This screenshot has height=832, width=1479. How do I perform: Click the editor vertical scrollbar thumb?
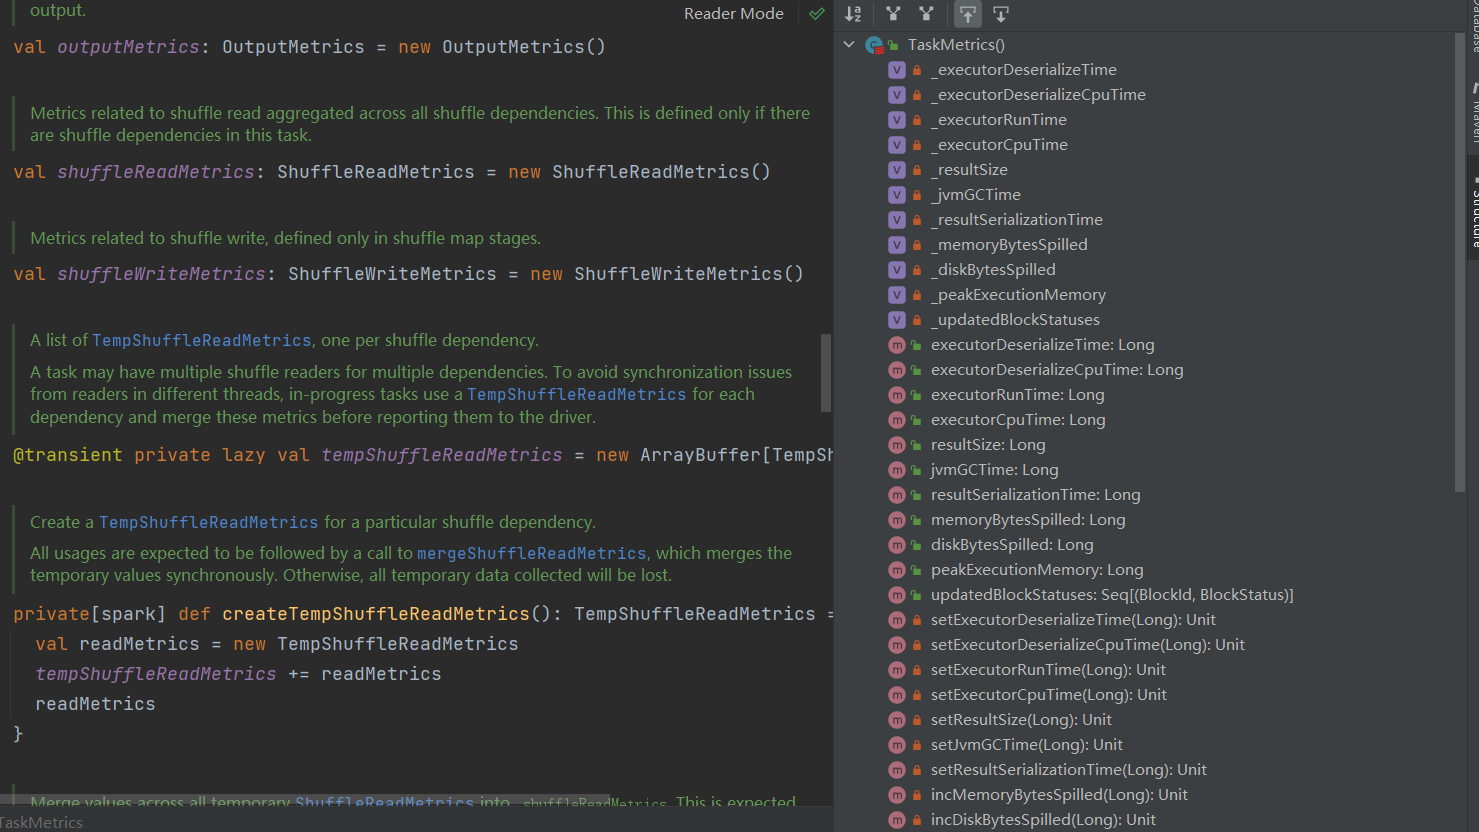pyautogui.click(x=826, y=373)
